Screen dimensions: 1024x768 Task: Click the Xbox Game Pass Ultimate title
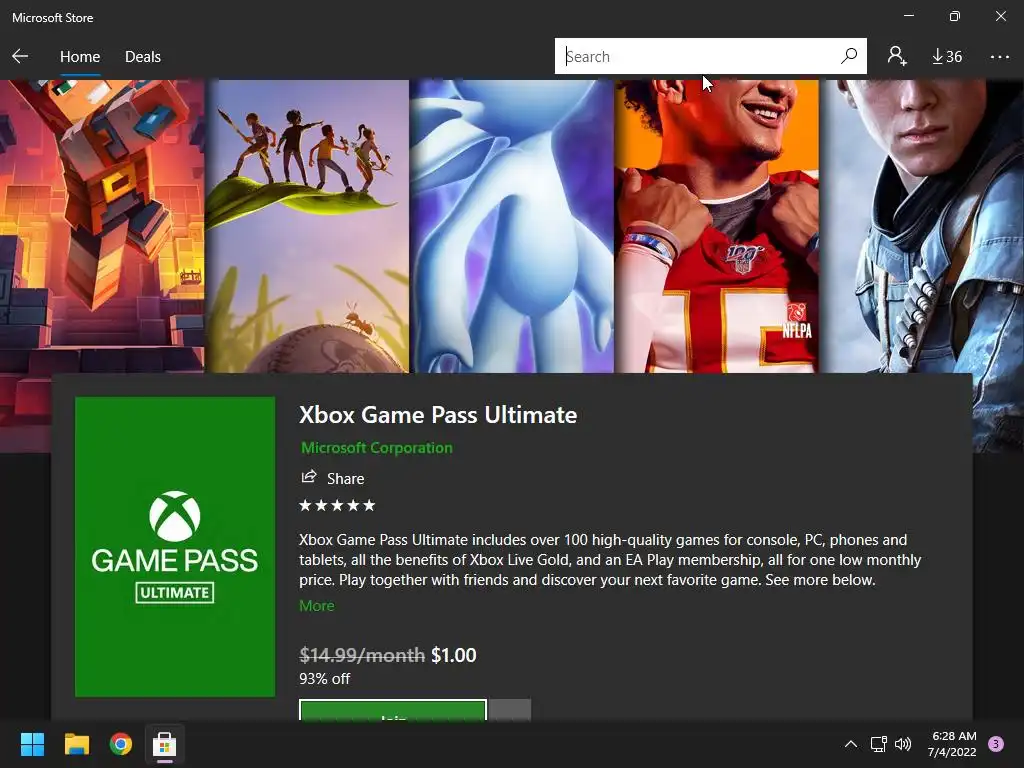[438, 415]
